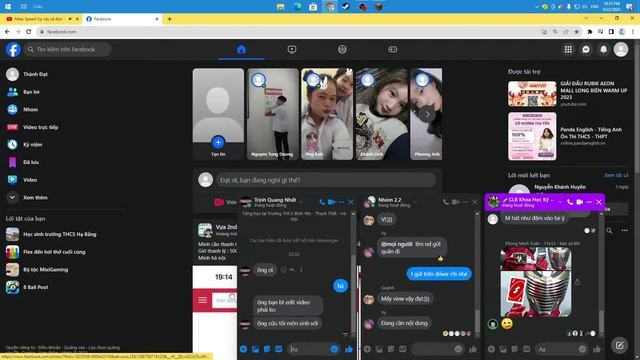Open the Groups tab in top bar
This screenshot has width=640, height=360.
(x=342, y=49)
